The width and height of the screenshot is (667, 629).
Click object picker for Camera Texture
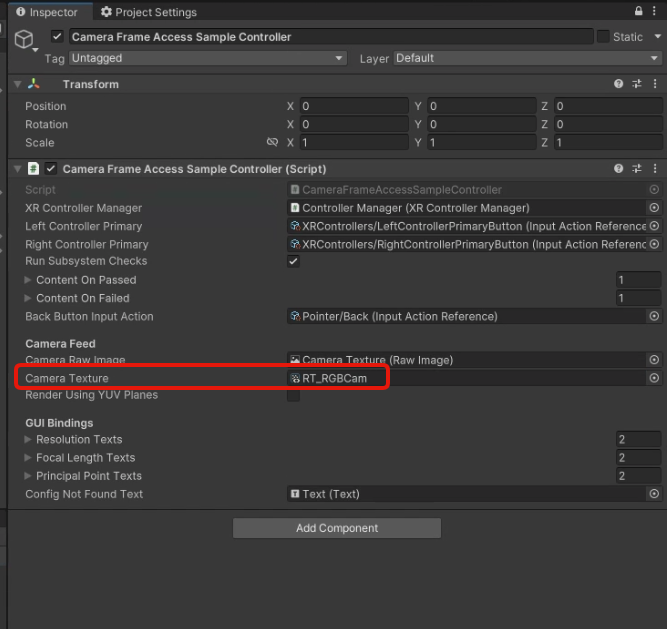(654, 378)
